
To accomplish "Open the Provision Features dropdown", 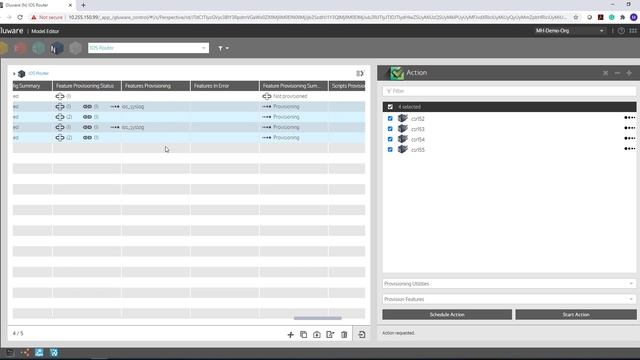I will (x=509, y=299).
